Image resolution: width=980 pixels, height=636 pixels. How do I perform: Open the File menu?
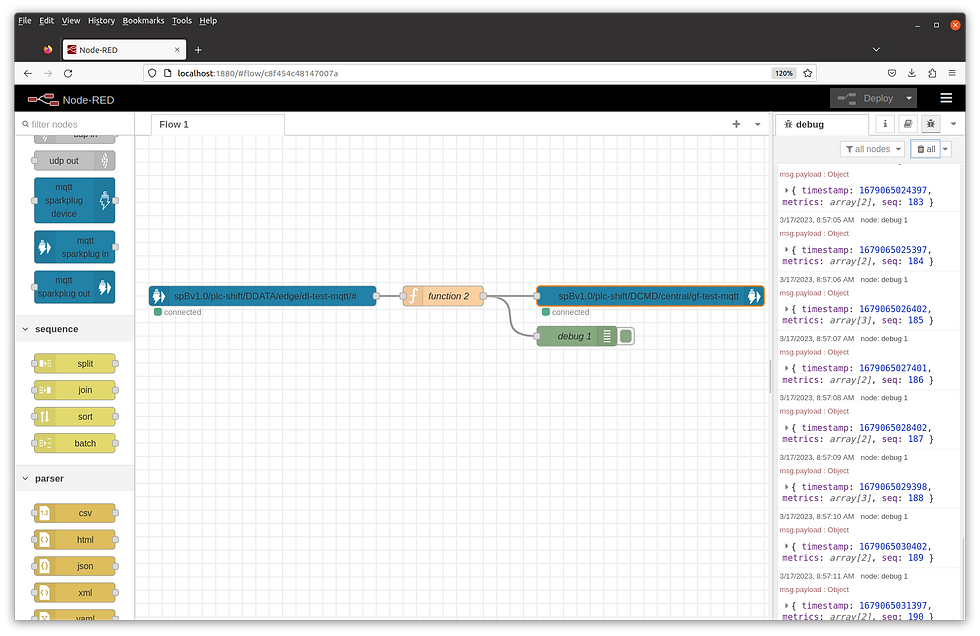coord(25,21)
